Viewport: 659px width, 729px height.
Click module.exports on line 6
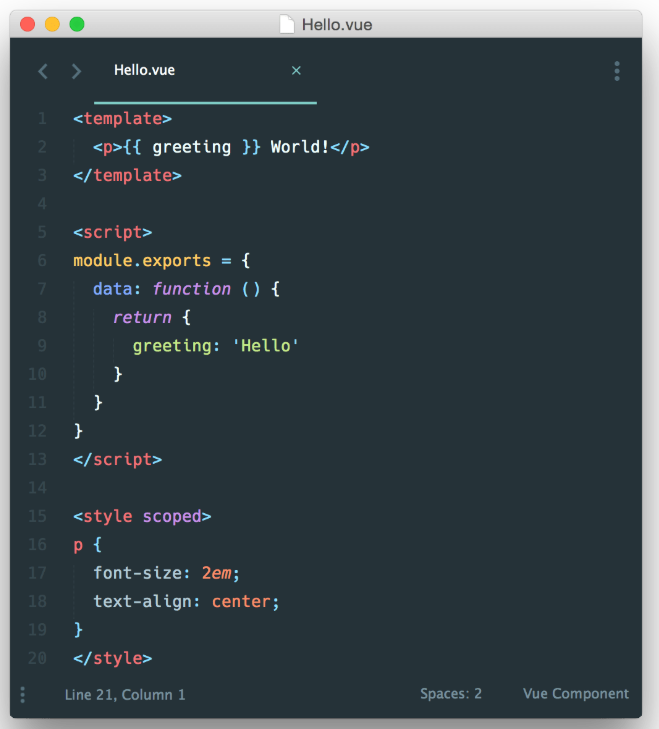(x=142, y=260)
